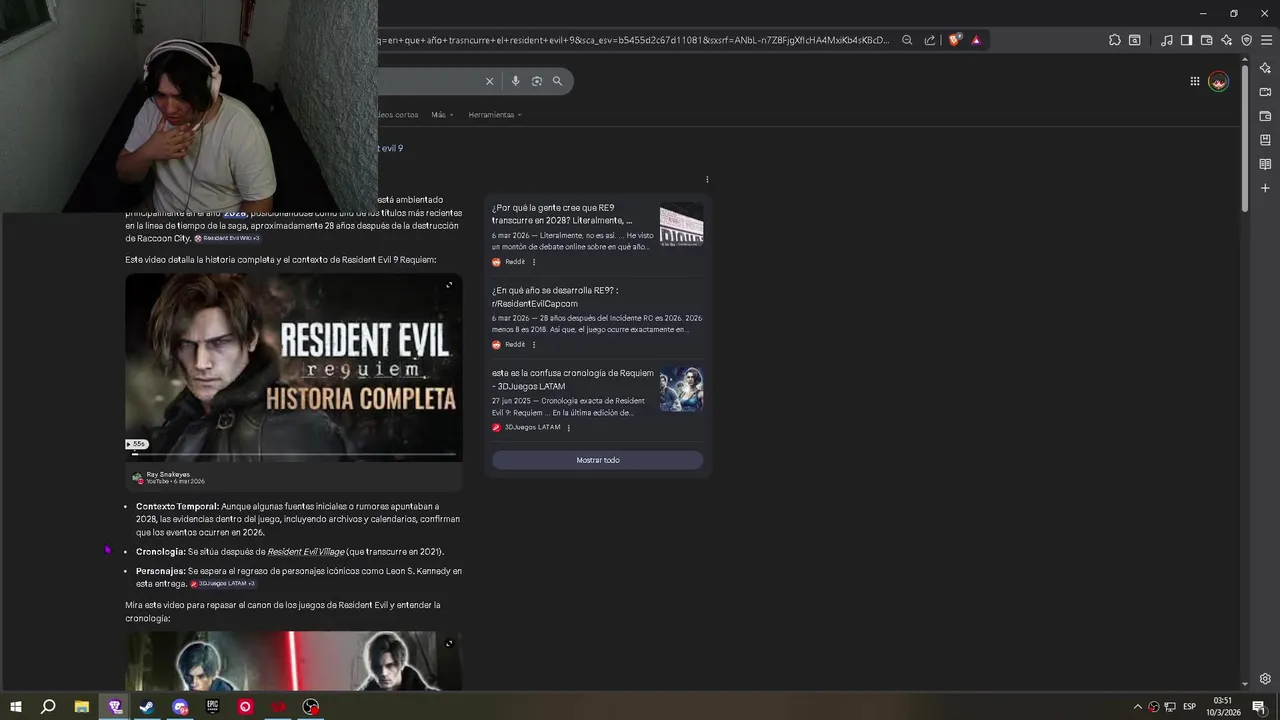Open Brave Shields lion icon

955,40
